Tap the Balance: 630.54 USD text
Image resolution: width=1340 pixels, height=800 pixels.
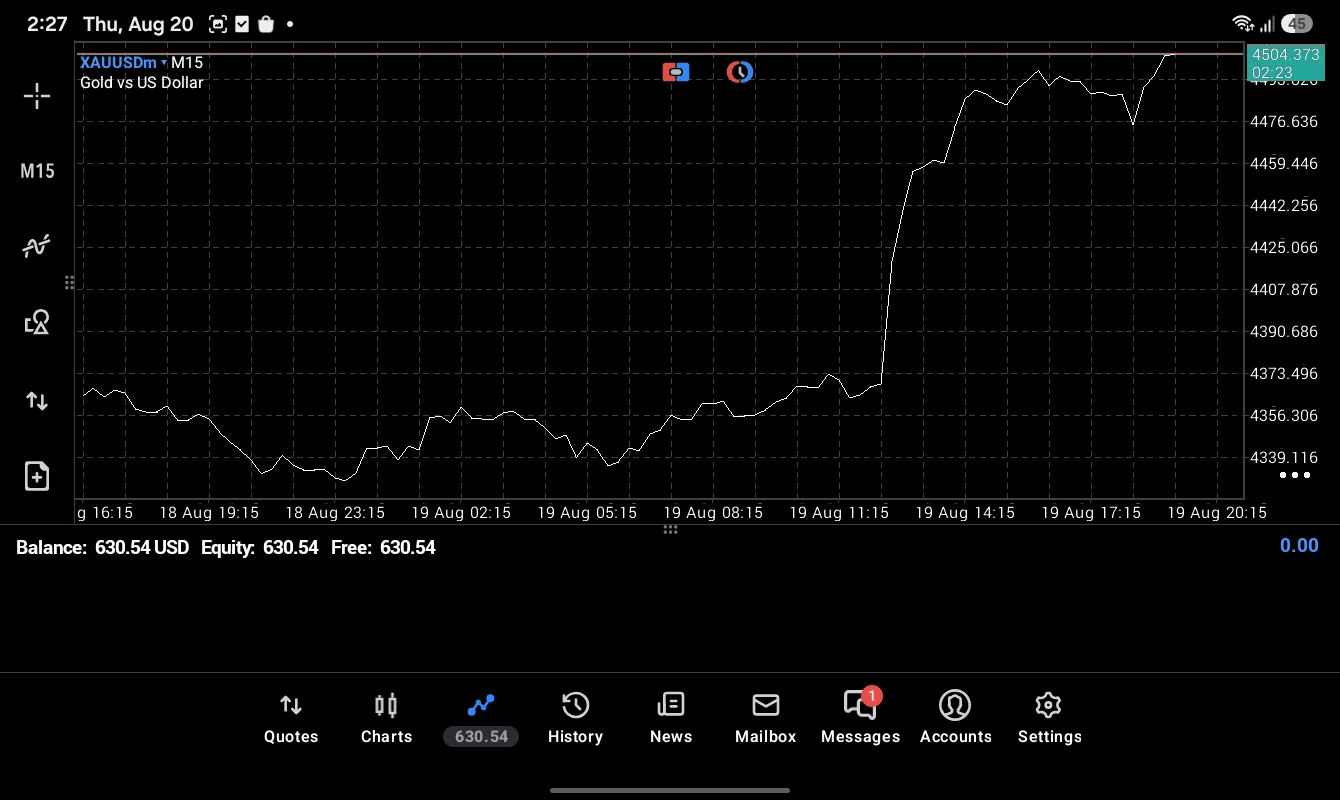point(102,547)
